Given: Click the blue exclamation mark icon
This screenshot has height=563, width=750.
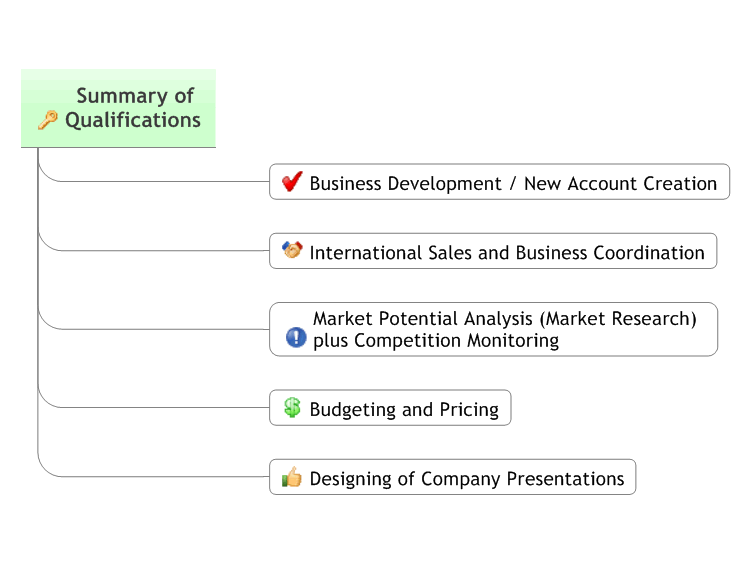Looking at the screenshot, I should (296, 337).
